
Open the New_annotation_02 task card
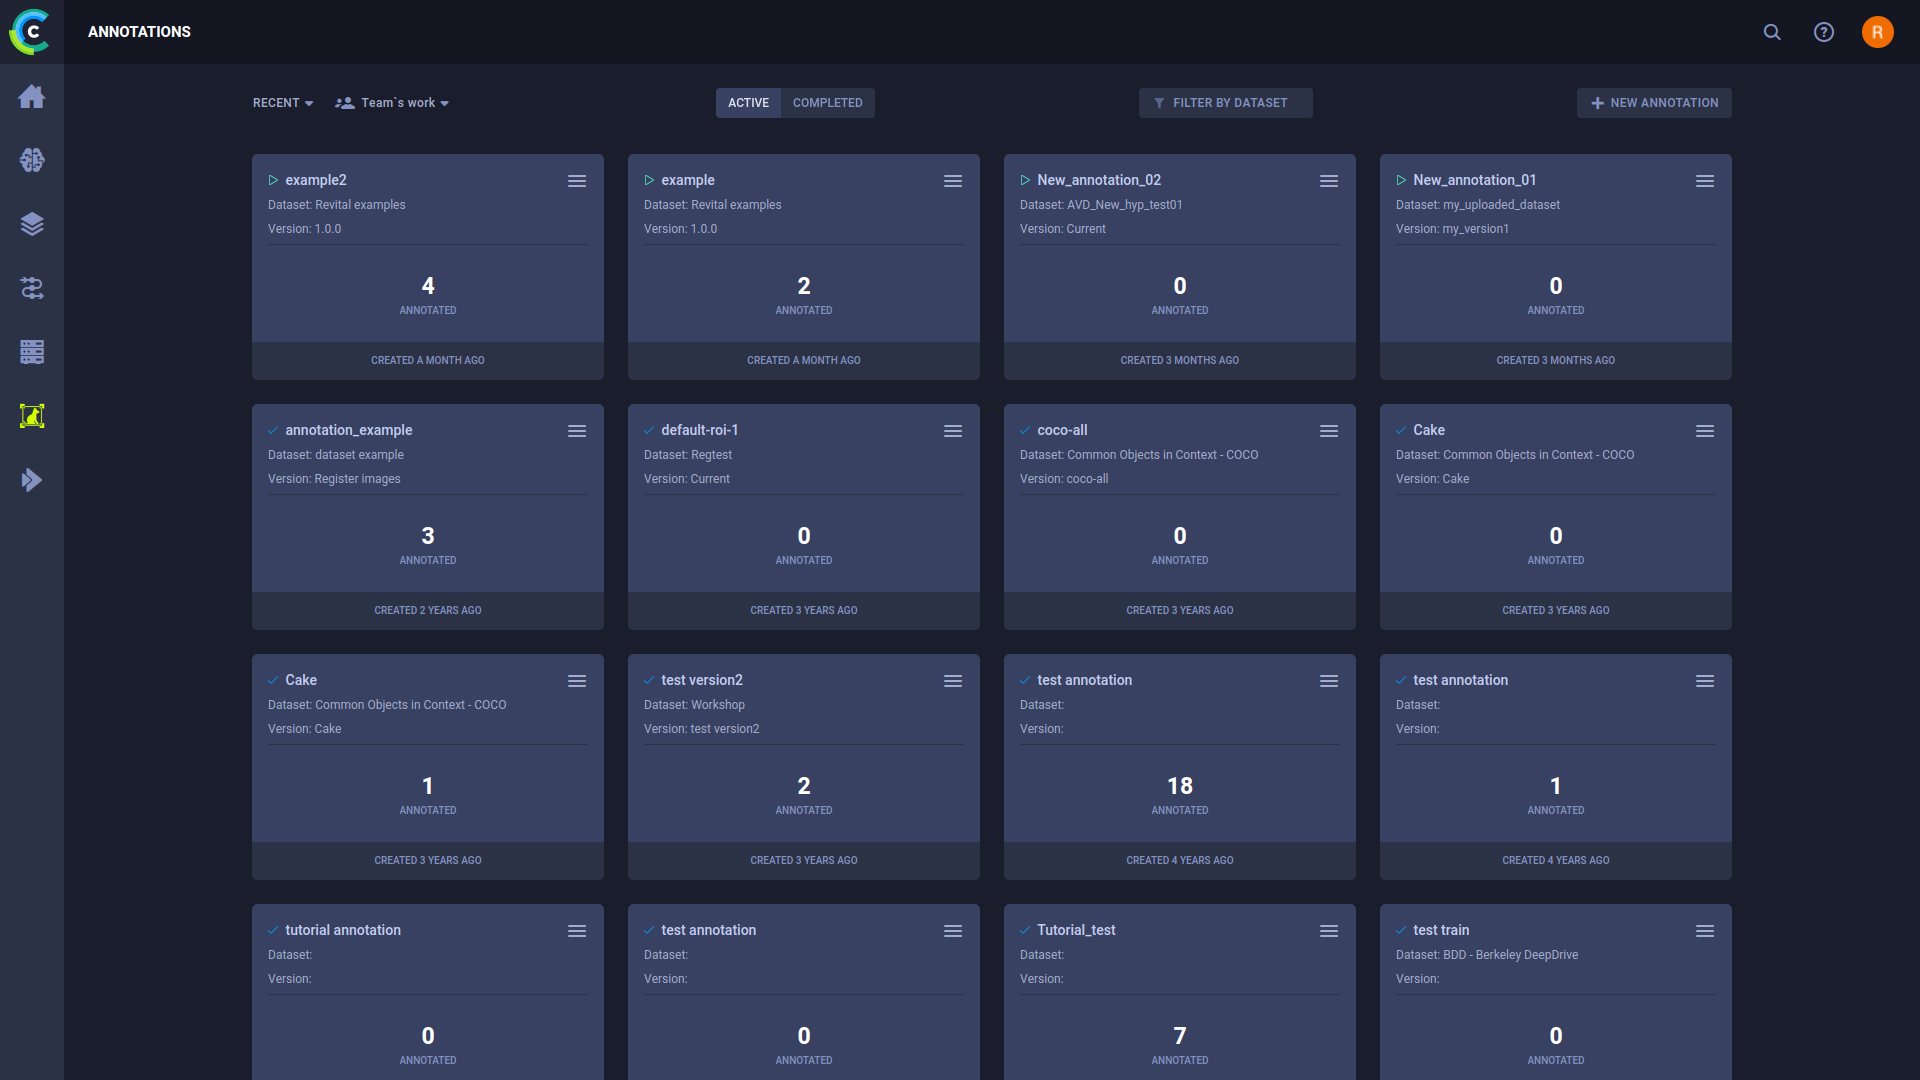click(x=1179, y=290)
